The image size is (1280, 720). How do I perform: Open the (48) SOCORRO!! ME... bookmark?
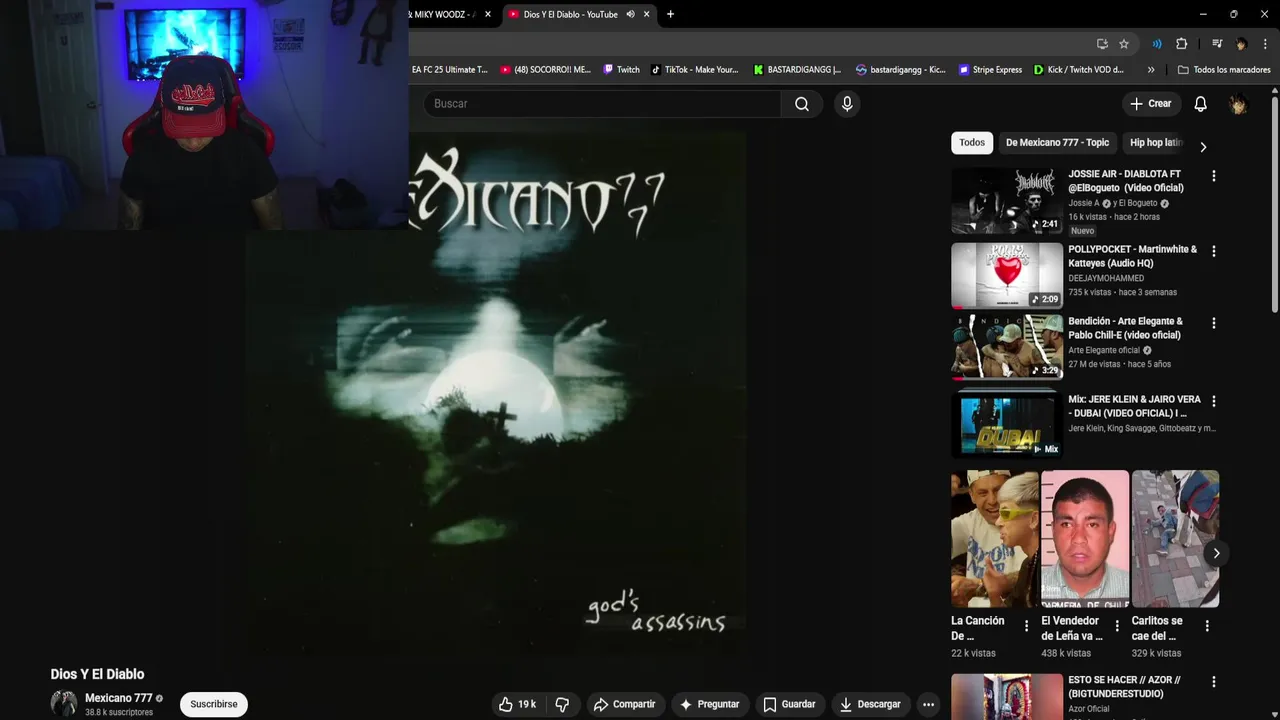[x=546, y=70]
